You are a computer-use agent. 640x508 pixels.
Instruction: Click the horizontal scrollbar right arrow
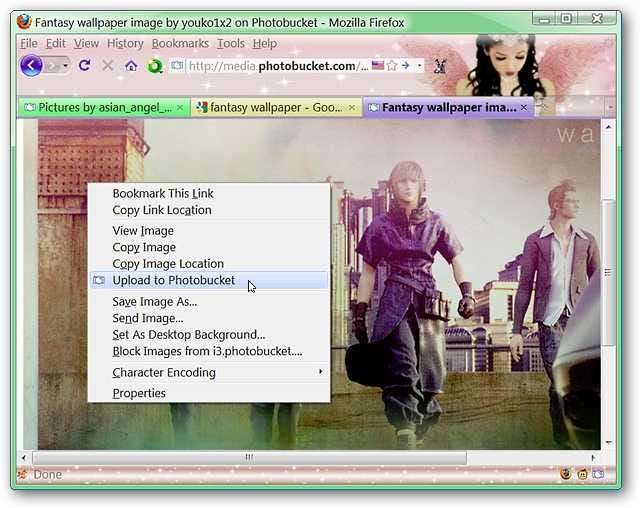click(593, 458)
